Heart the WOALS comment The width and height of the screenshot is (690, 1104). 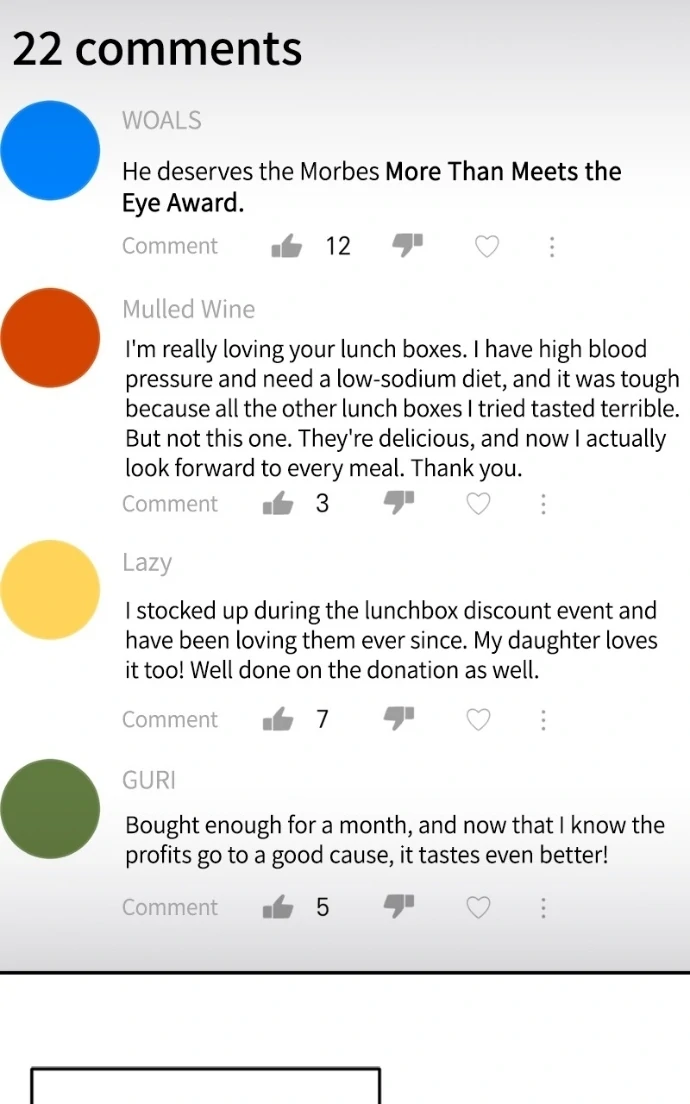(486, 246)
